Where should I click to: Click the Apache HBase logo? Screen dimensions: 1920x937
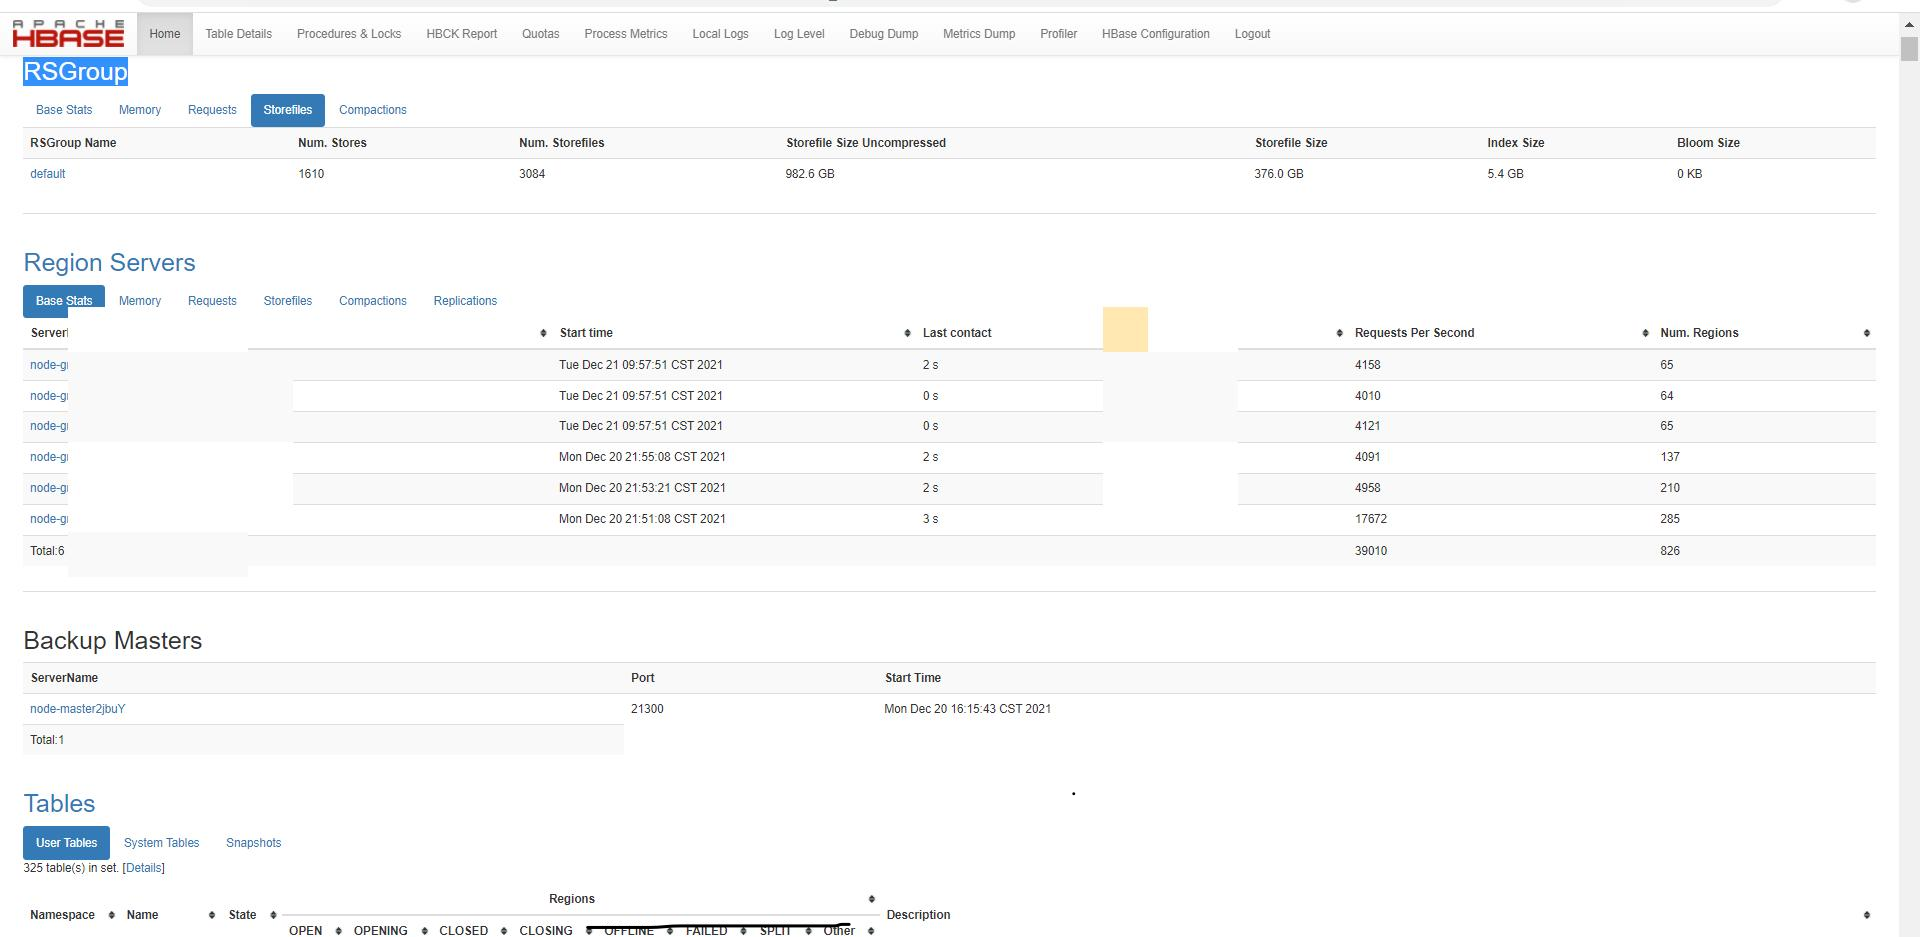pyautogui.click(x=67, y=33)
